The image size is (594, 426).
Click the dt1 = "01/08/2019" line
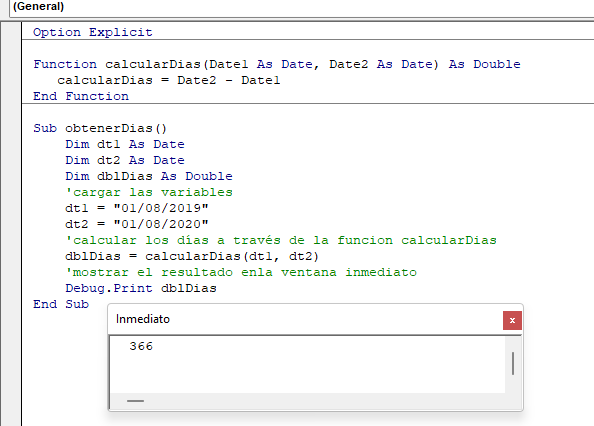[x=137, y=208]
